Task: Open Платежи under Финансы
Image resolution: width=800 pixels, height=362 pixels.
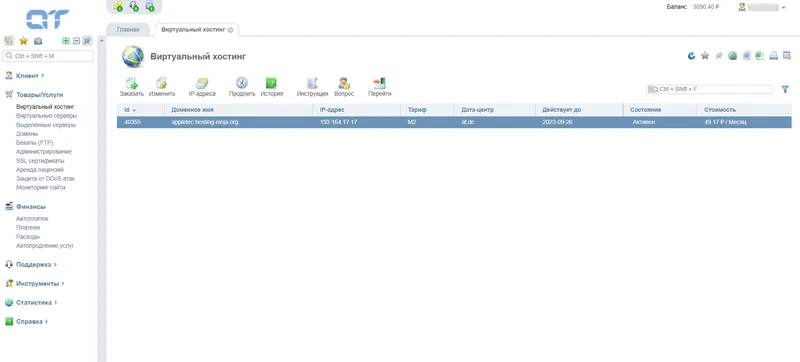Action: pos(28,227)
